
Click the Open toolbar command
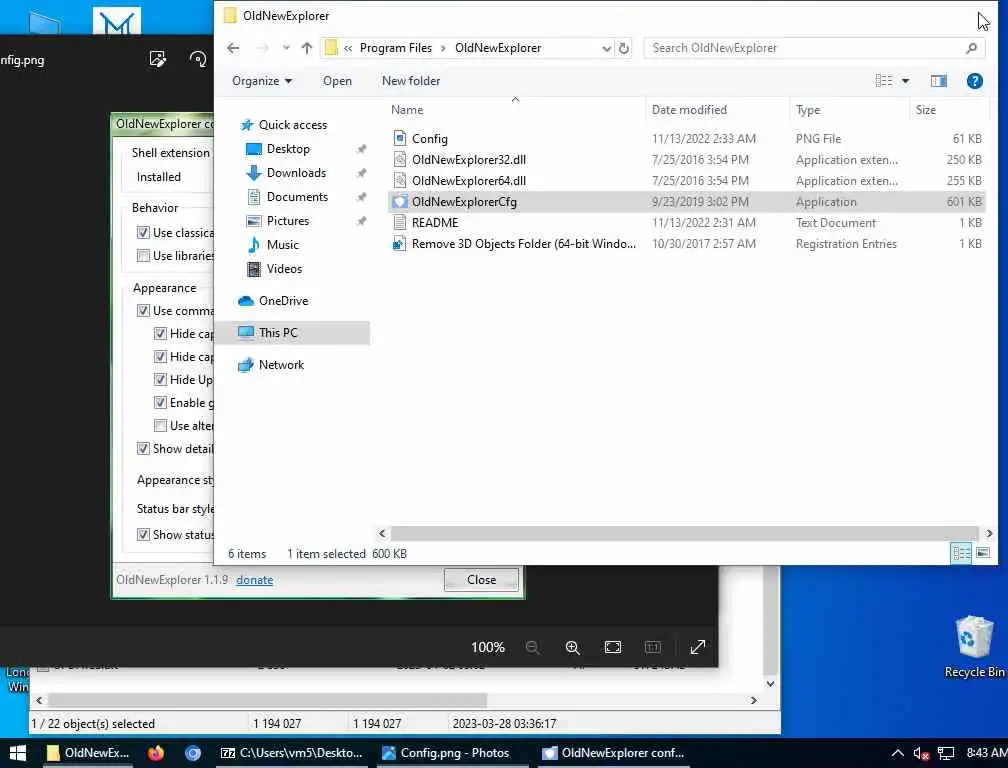[x=337, y=81]
